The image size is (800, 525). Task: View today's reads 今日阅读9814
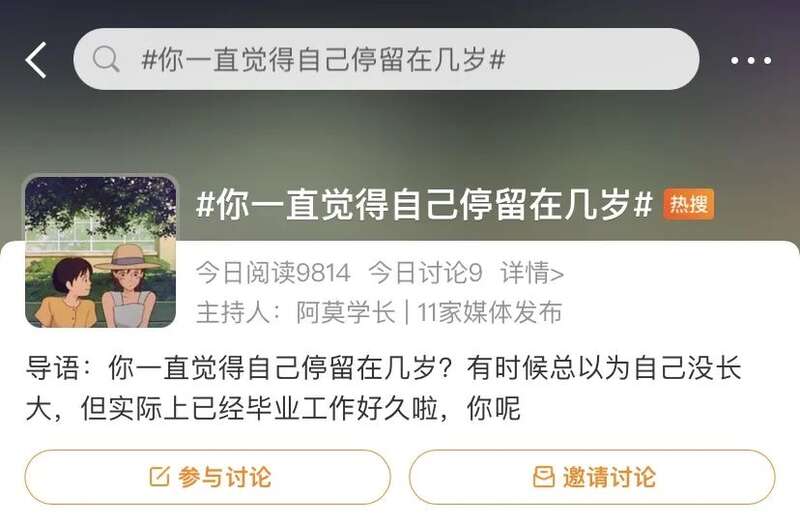(273, 273)
